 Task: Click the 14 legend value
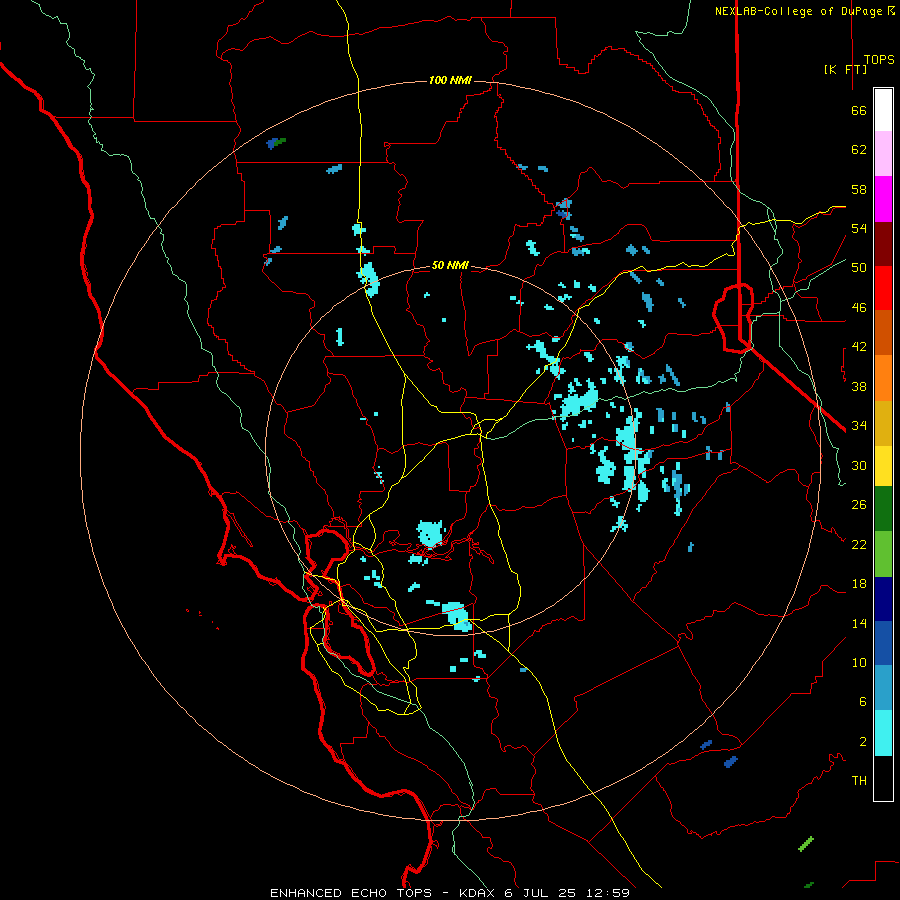859,623
